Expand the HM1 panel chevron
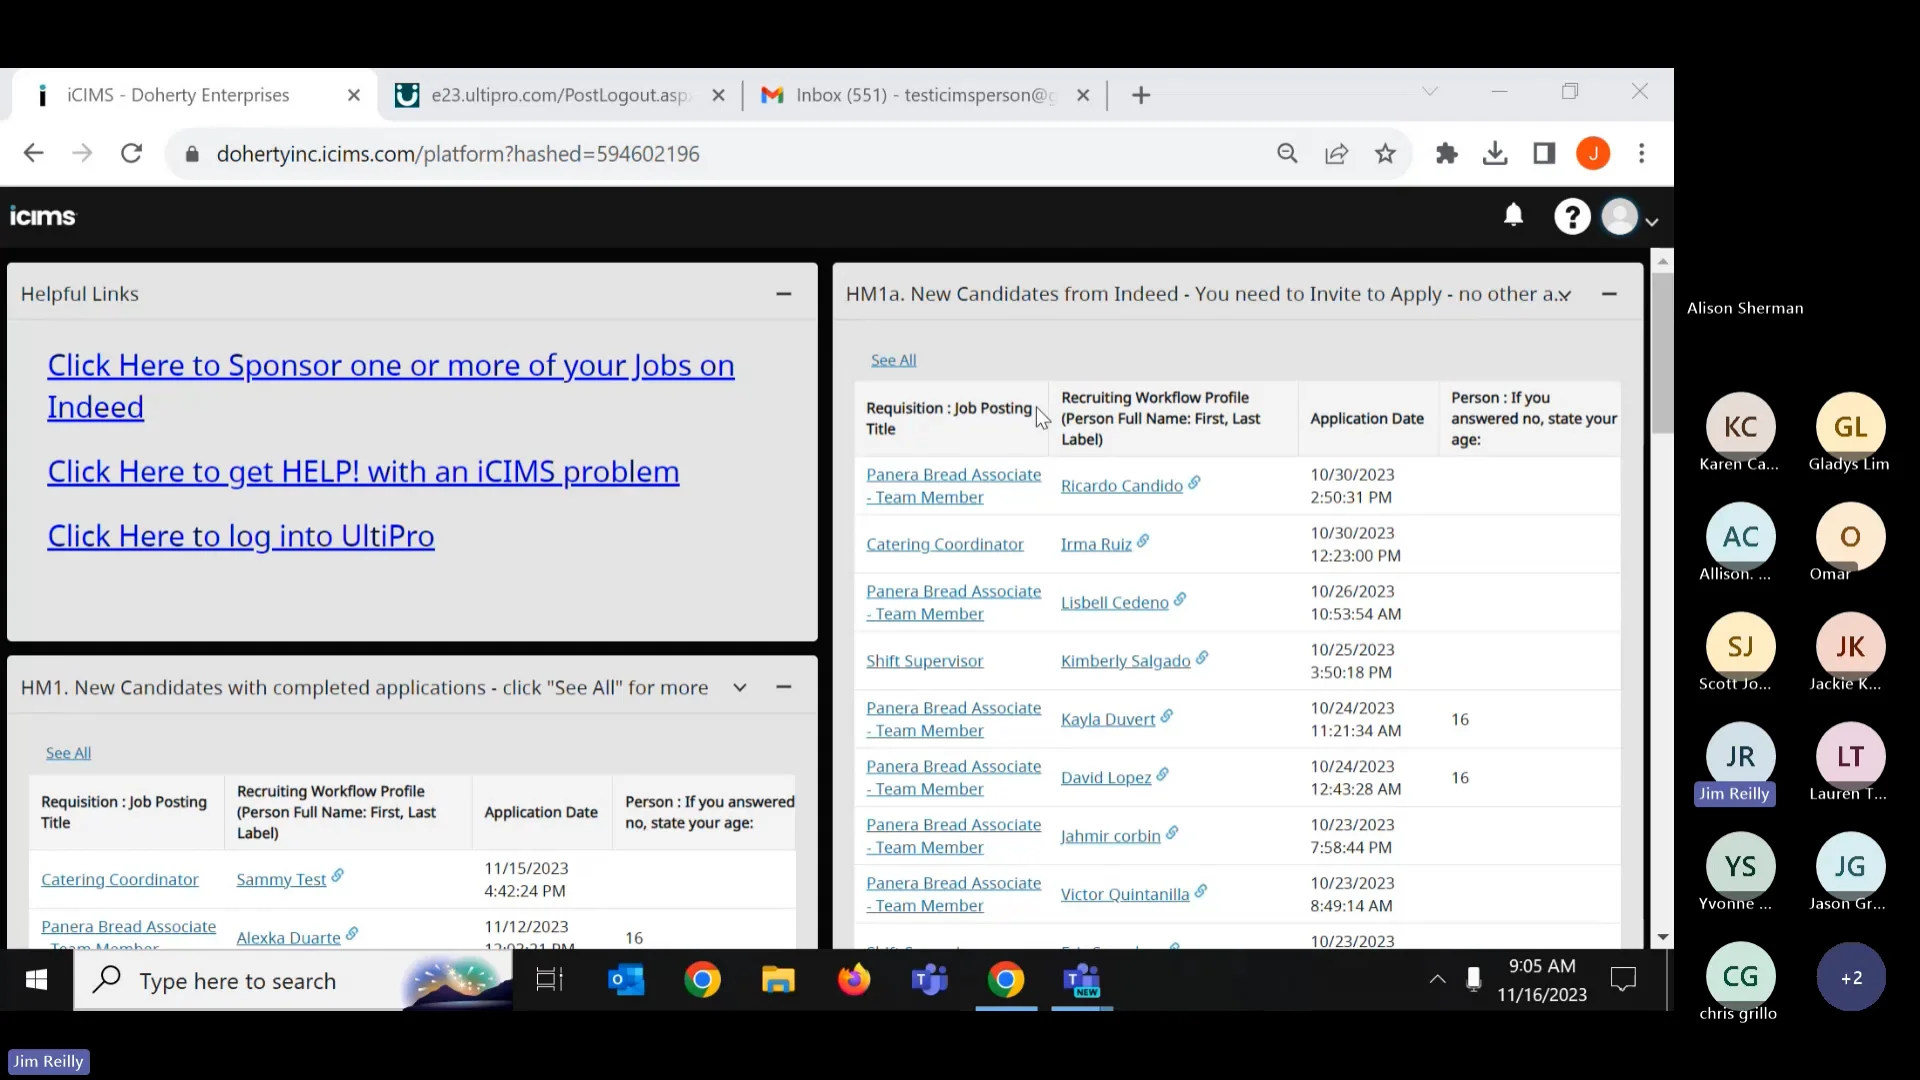Viewport: 1920px width, 1080px height. coord(740,687)
